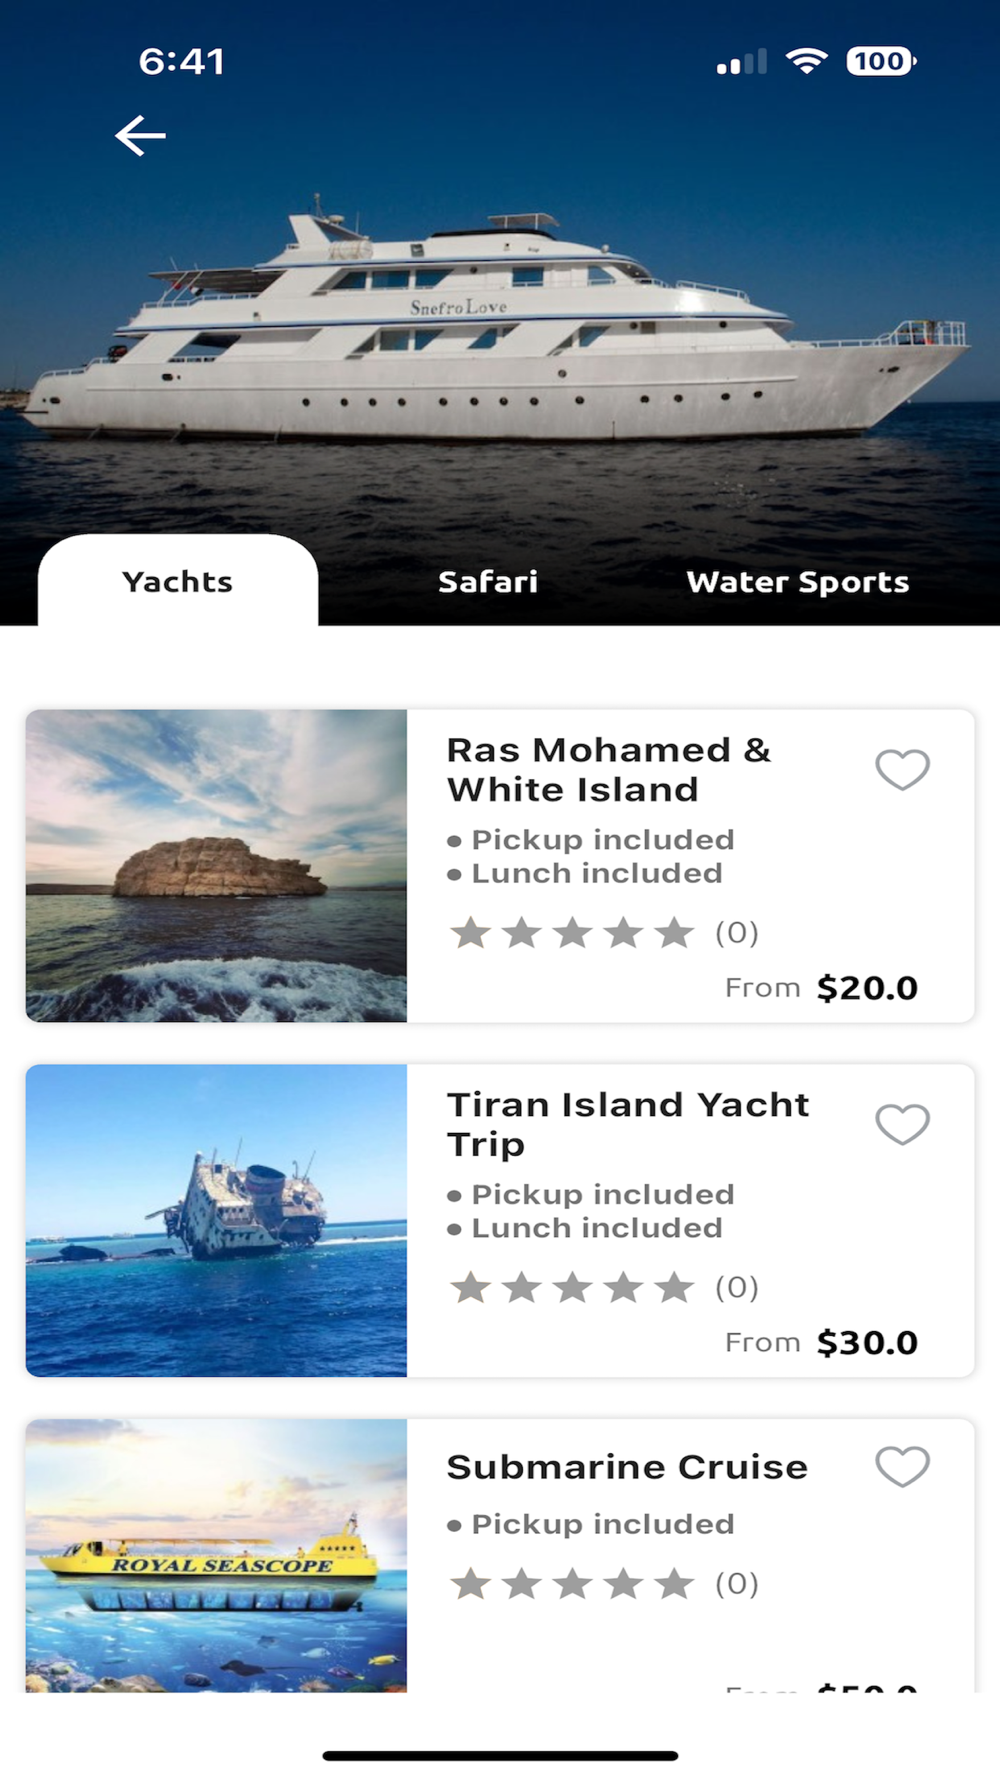Viewport: 1000px width, 1778px height.
Task: Select the Yachts tab
Action: [x=178, y=582]
